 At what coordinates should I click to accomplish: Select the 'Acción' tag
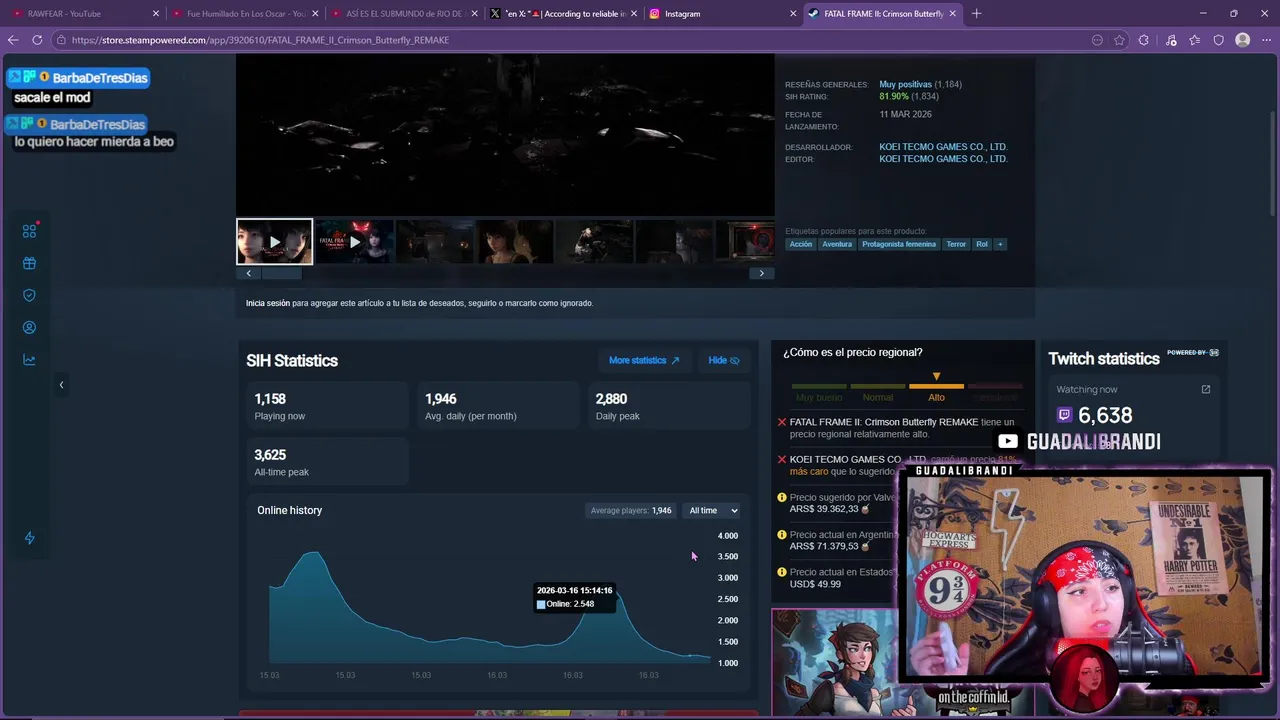[x=801, y=244]
